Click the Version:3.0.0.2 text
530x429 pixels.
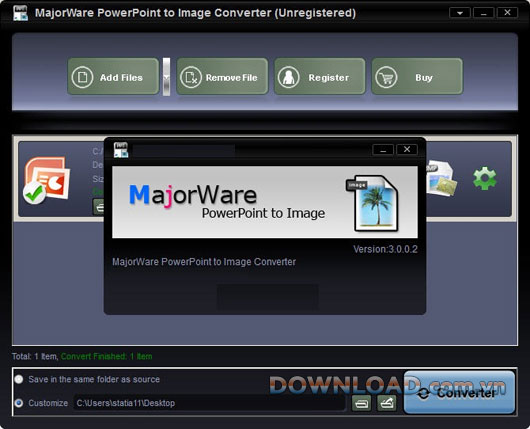(x=385, y=249)
